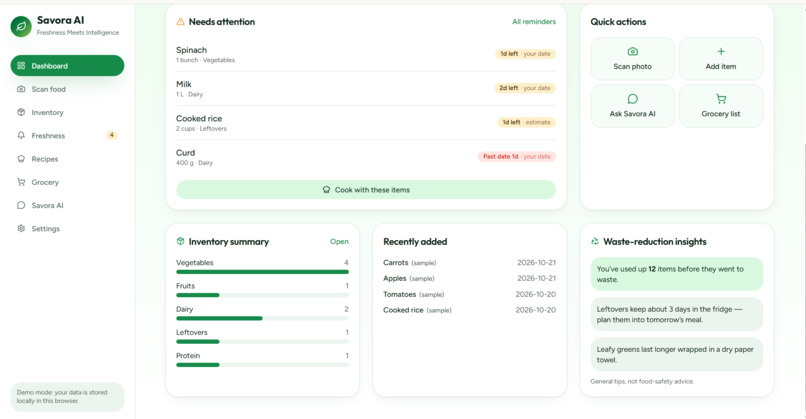The image size is (806, 419).
Task: Click Spinach's "1d left · your date" badge
Action: tap(525, 53)
